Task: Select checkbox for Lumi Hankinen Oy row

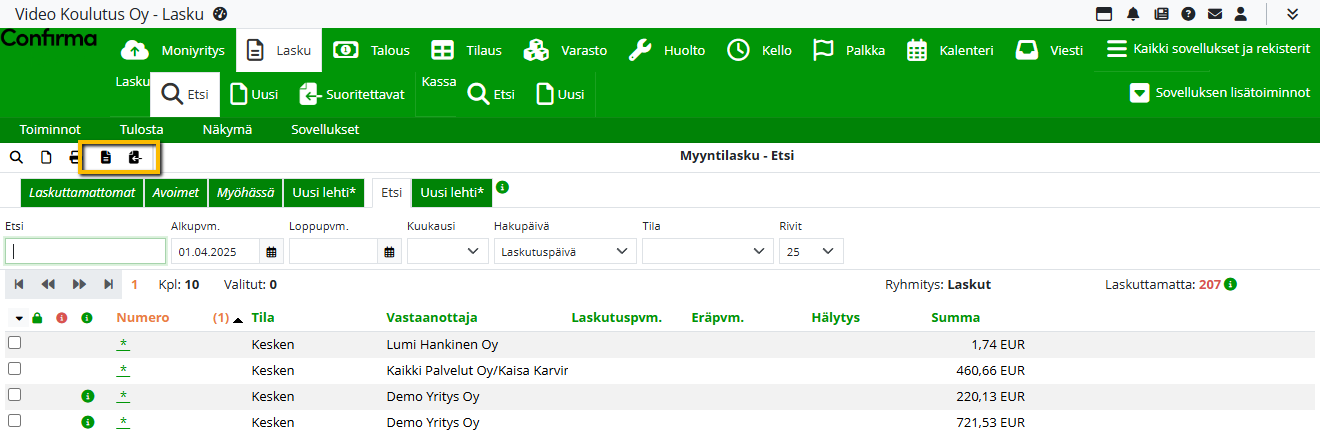Action: (14, 343)
